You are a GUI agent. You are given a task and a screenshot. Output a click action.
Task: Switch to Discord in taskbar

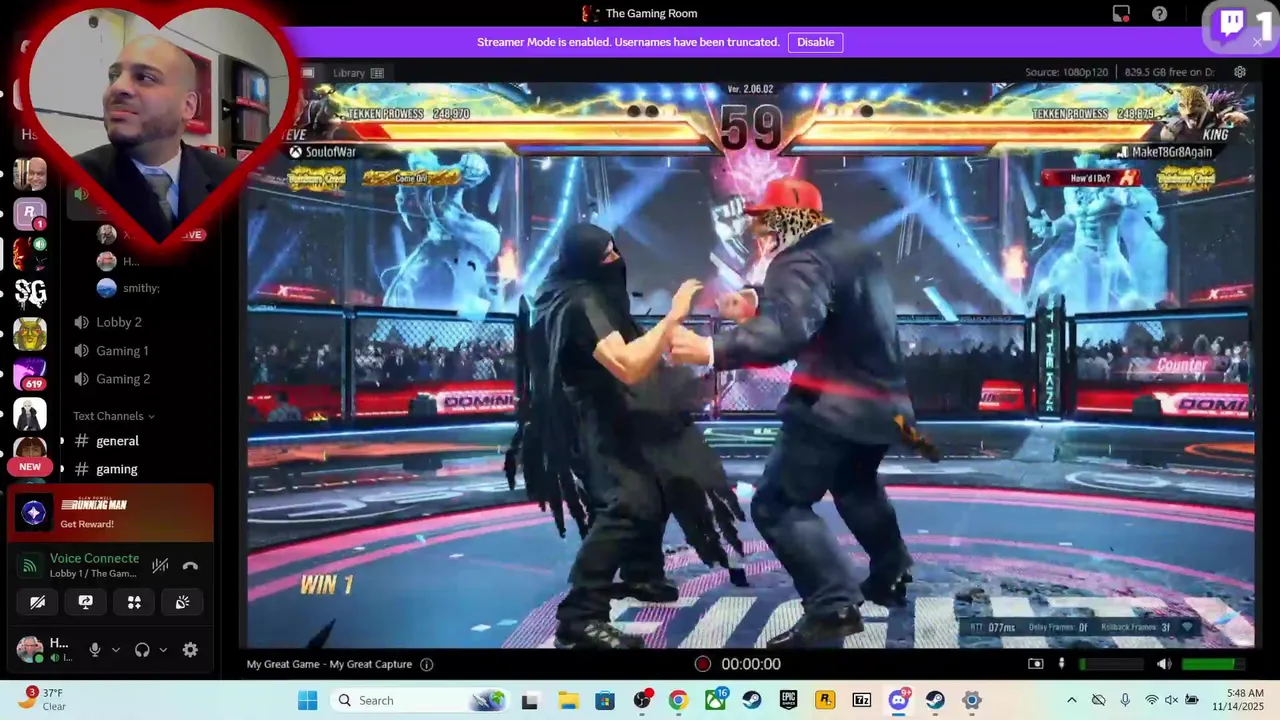point(898,700)
